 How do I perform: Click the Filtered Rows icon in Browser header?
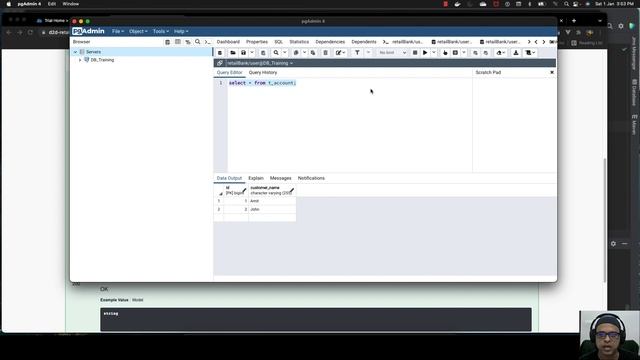188,42
